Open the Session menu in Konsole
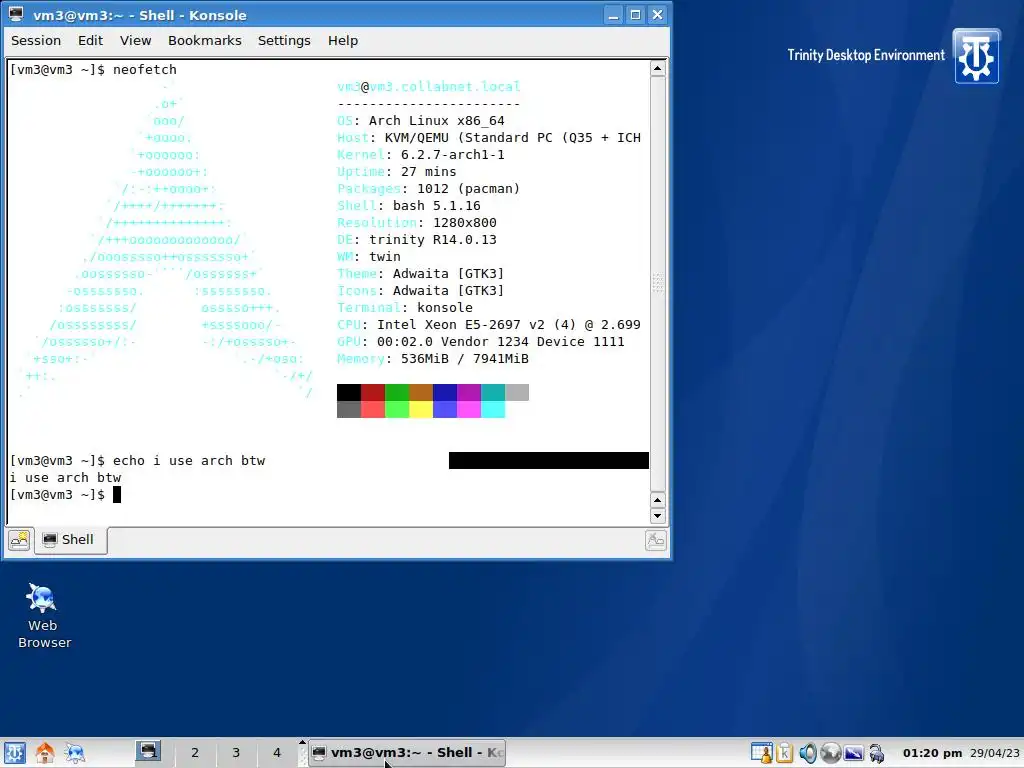1024x768 pixels. (36, 40)
